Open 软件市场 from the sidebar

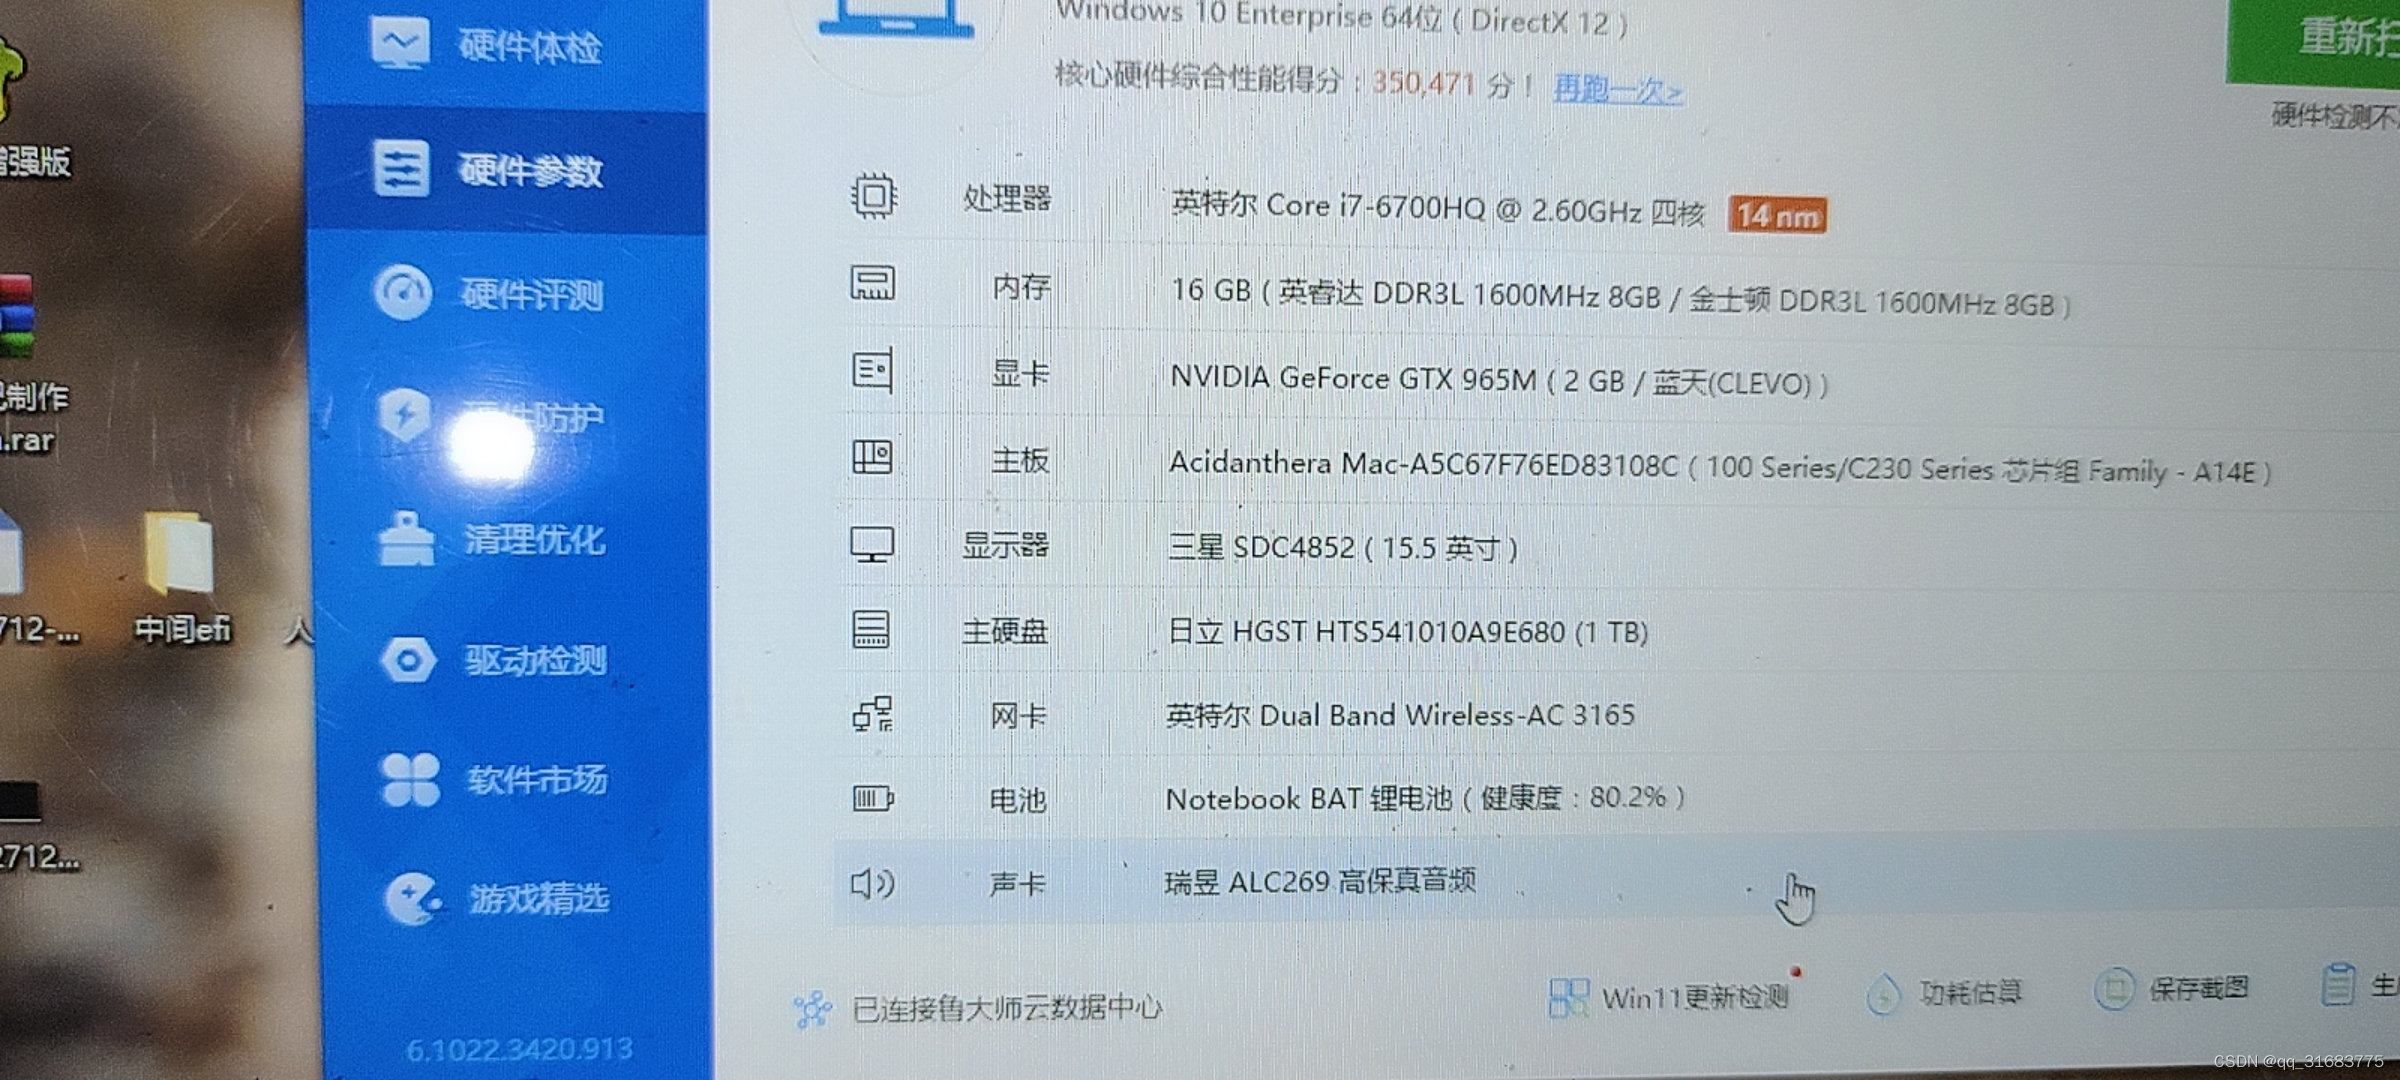point(533,780)
